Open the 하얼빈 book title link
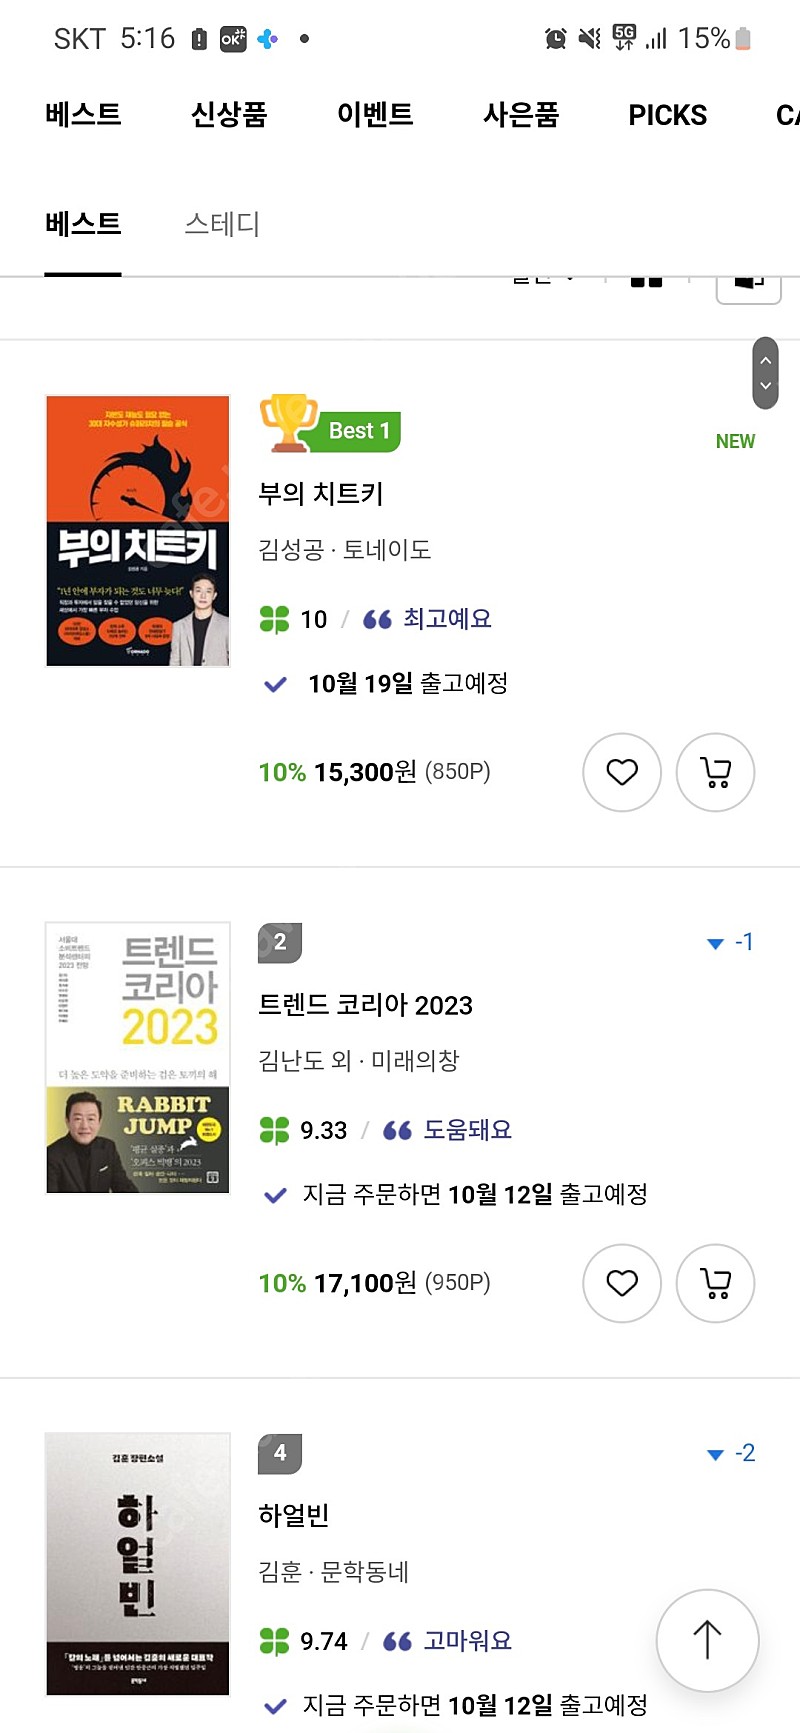800x1733 pixels. pyautogui.click(x=294, y=1516)
